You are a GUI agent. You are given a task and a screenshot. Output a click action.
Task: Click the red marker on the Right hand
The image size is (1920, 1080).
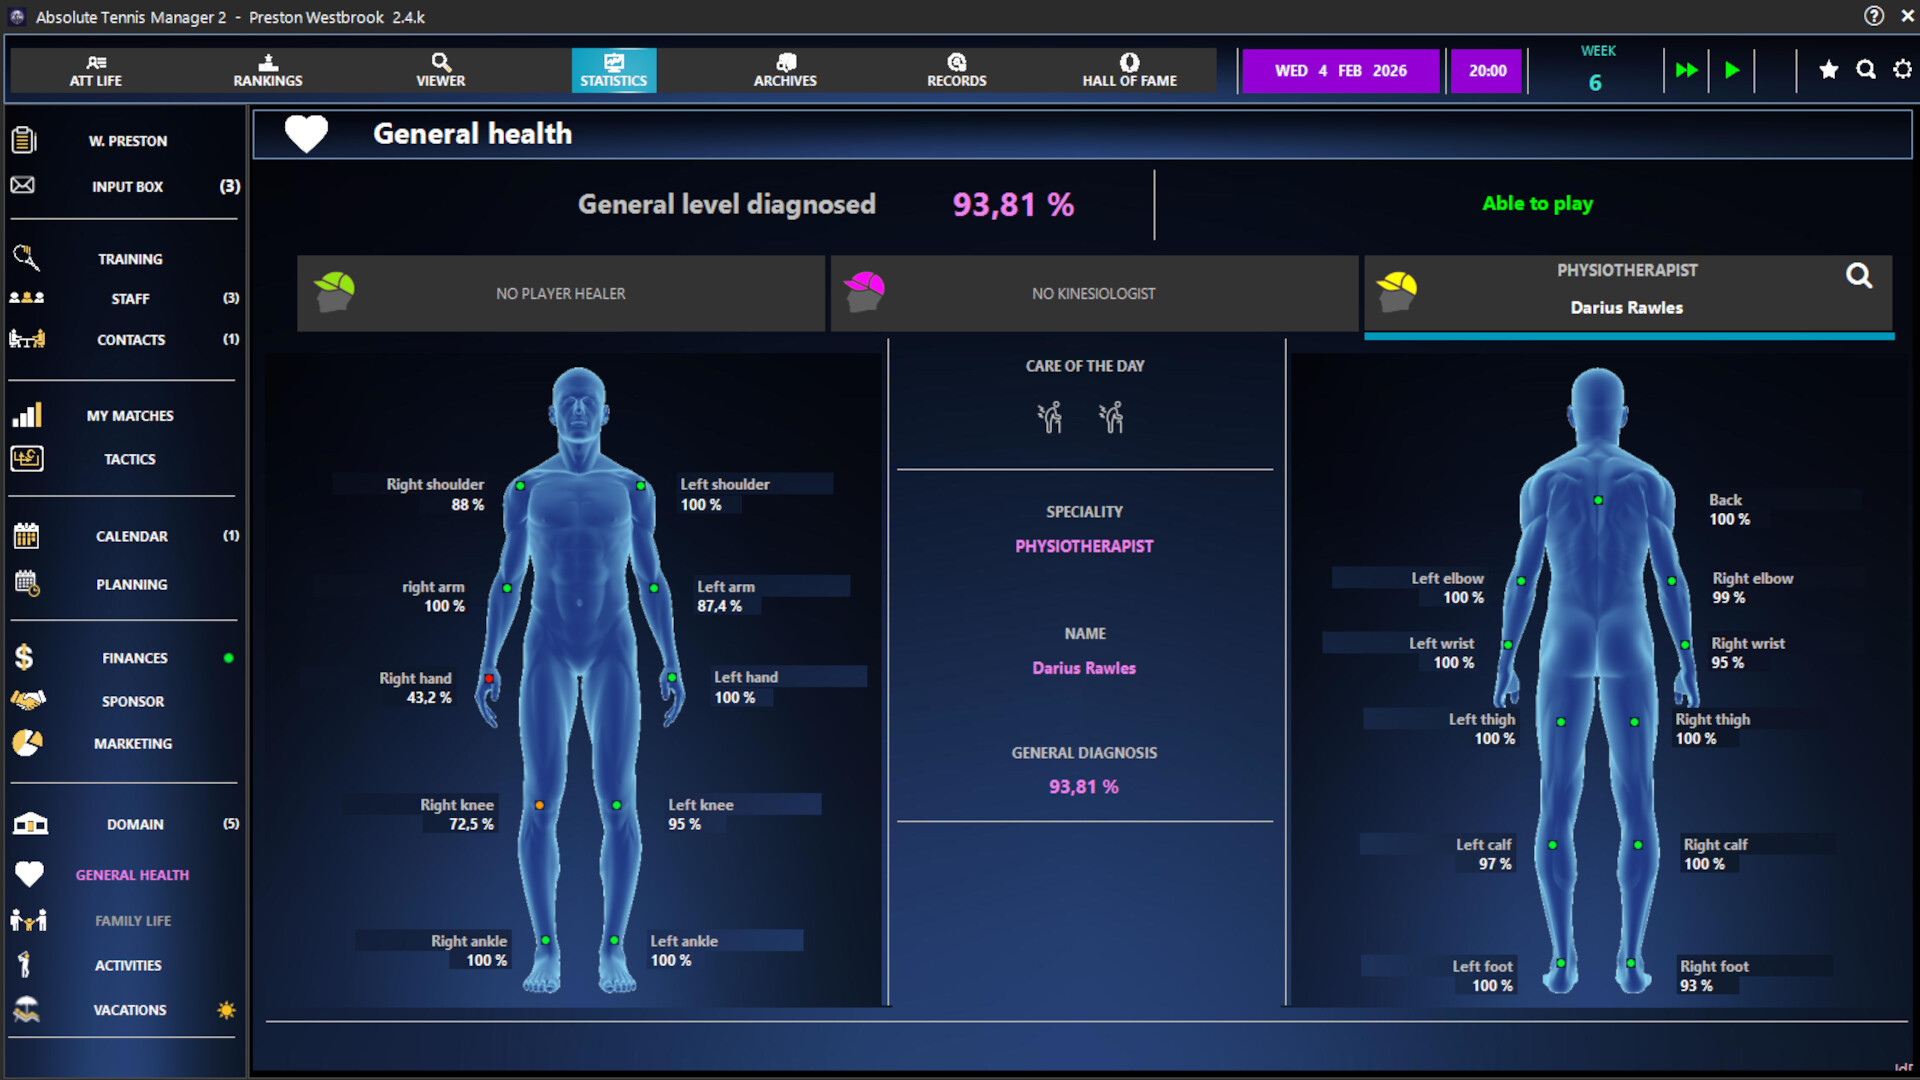point(489,677)
